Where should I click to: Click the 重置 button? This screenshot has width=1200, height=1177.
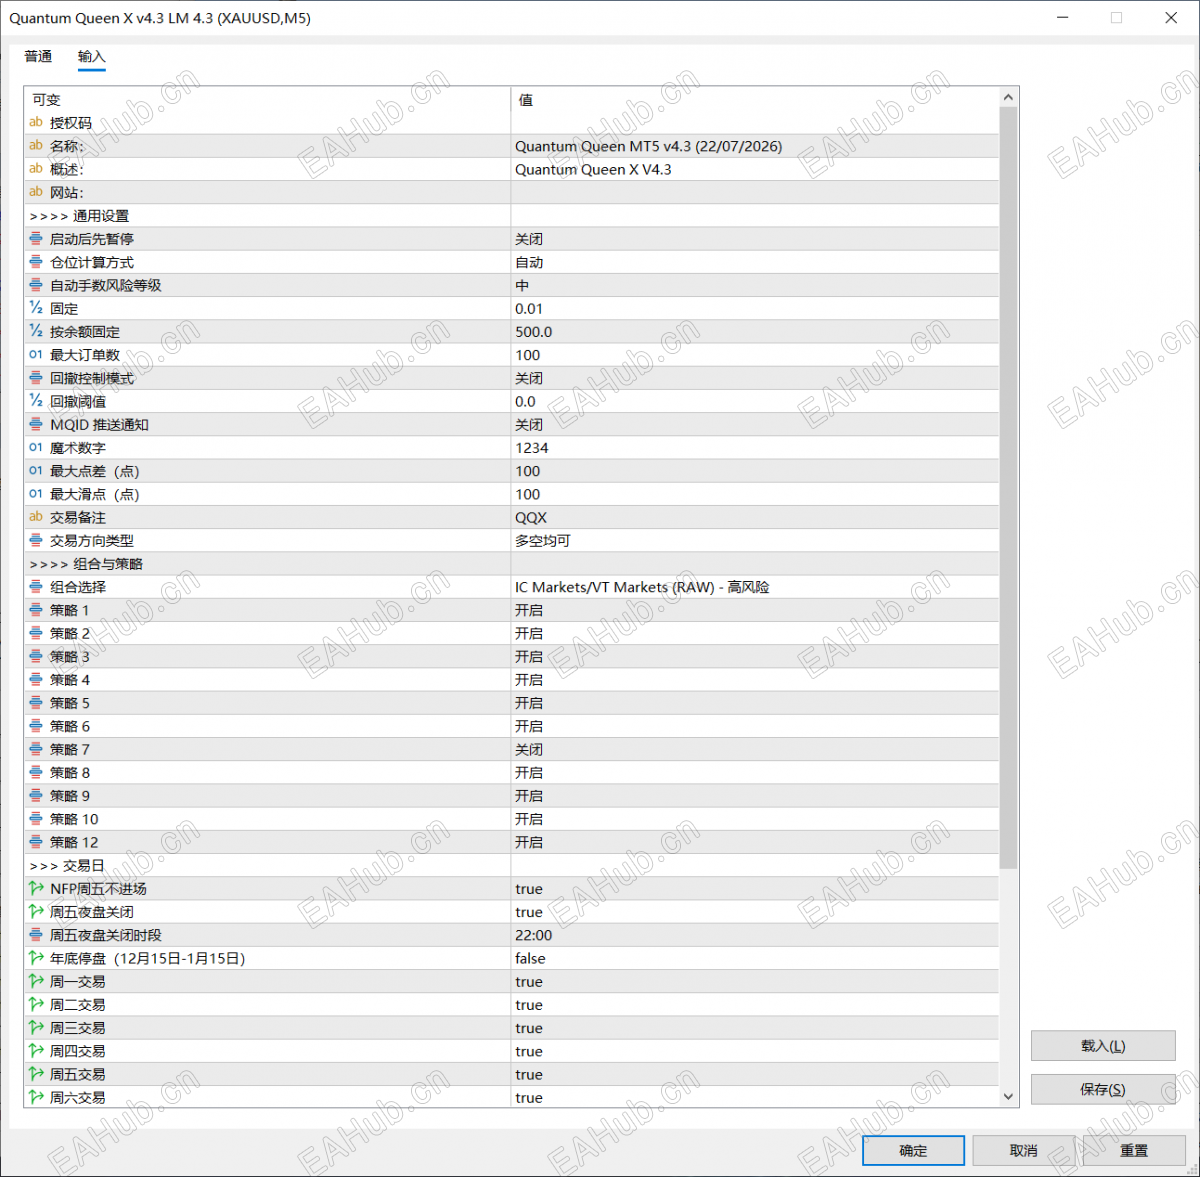pyautogui.click(x=1133, y=1150)
